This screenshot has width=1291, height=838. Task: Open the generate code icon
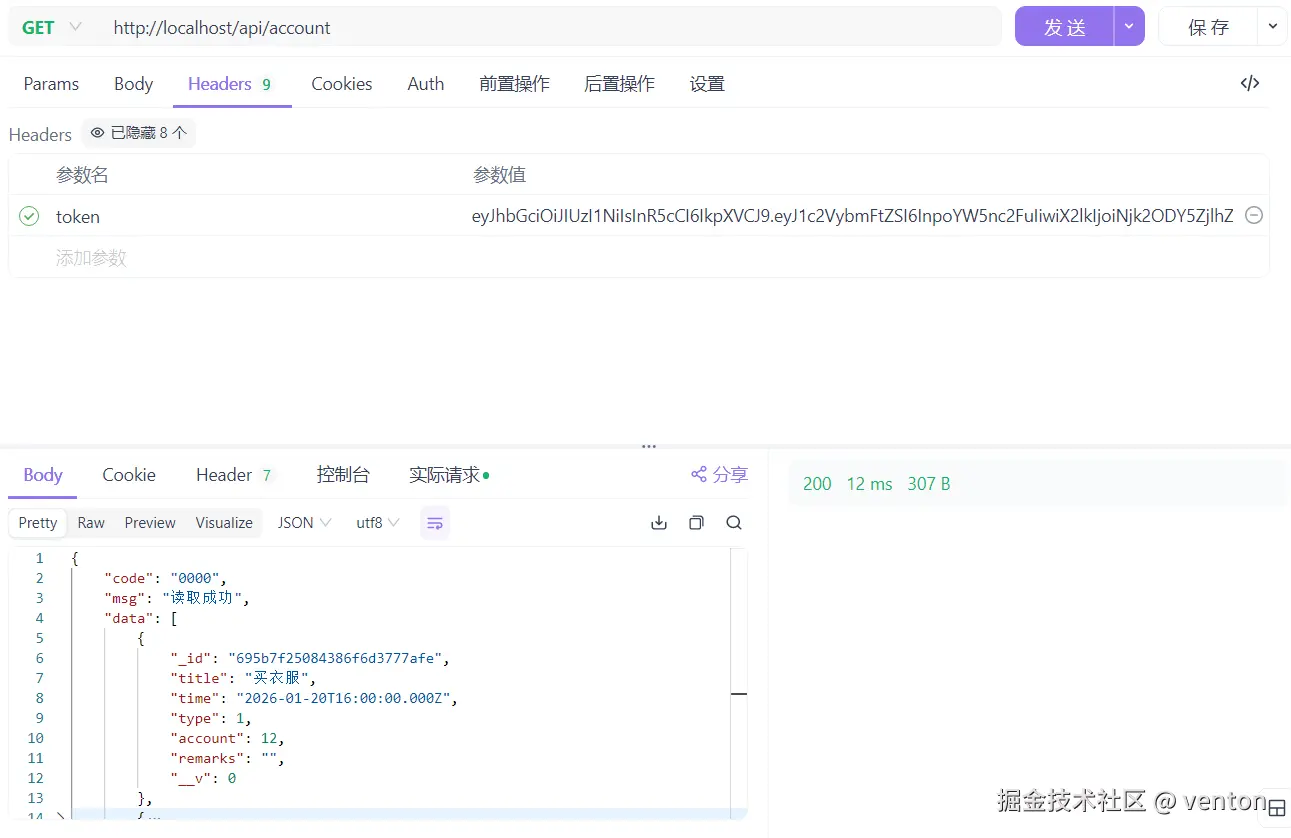click(x=1250, y=83)
